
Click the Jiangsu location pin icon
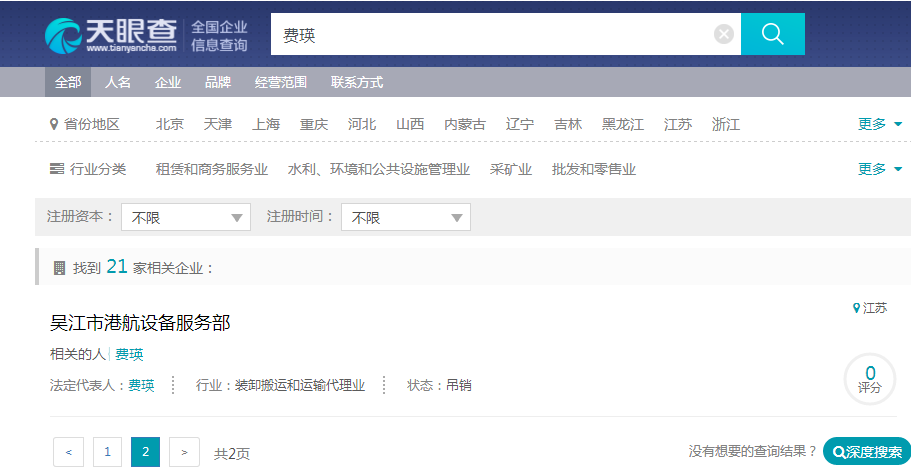[x=856, y=308]
